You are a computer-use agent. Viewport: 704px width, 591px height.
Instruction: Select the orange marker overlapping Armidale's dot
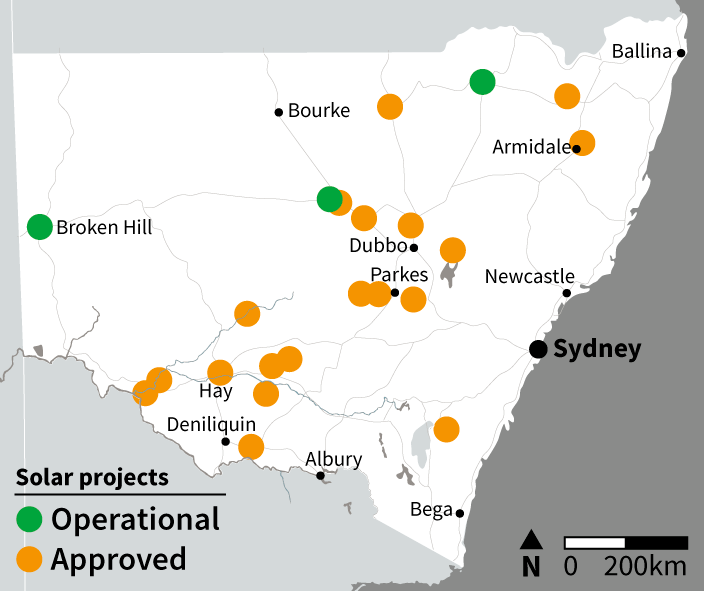pos(582,143)
